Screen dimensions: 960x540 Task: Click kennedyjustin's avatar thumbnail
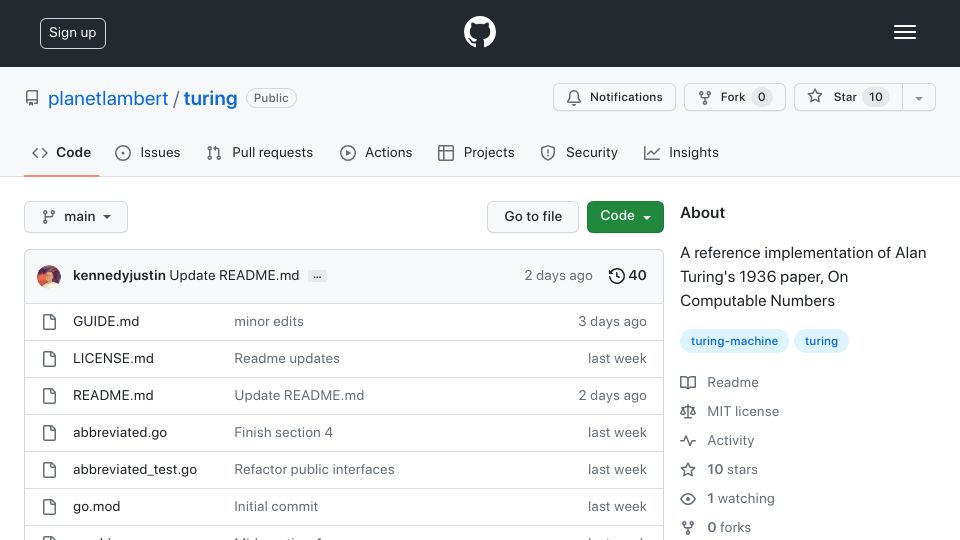(x=49, y=276)
